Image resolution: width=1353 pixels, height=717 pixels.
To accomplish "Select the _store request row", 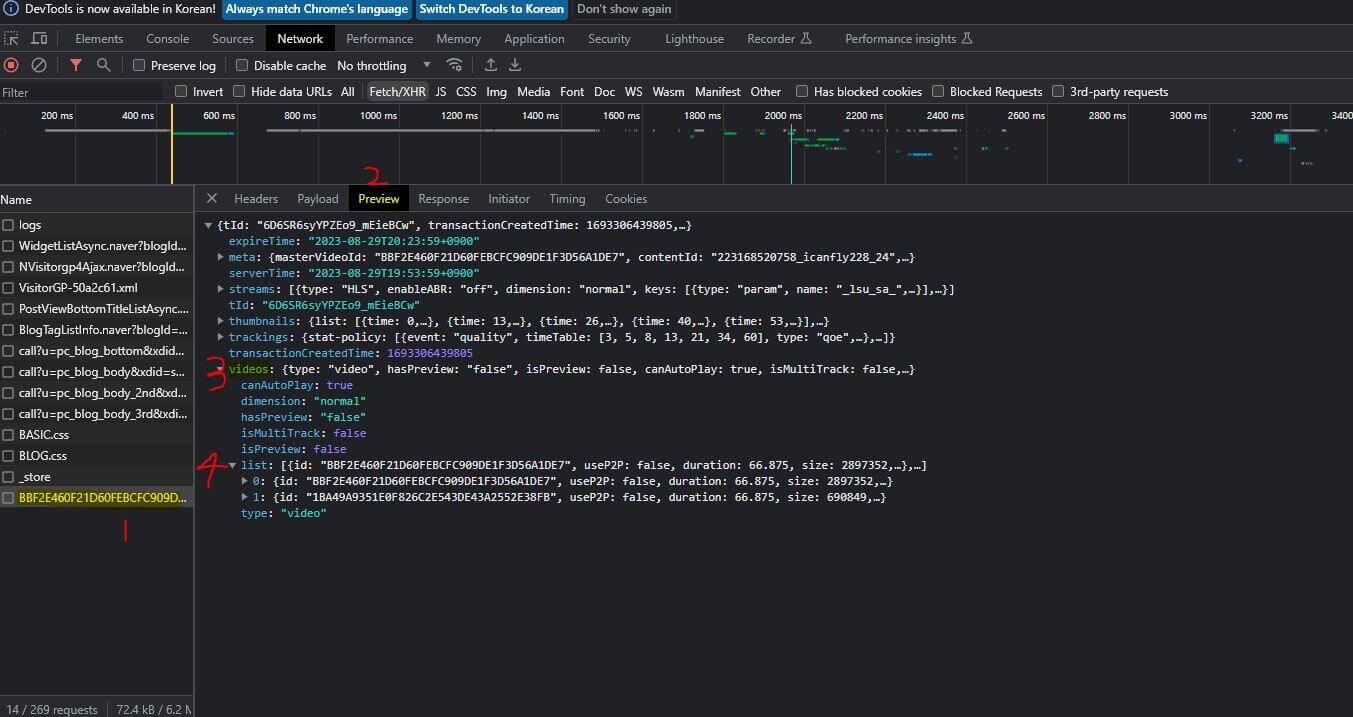I will coord(96,477).
